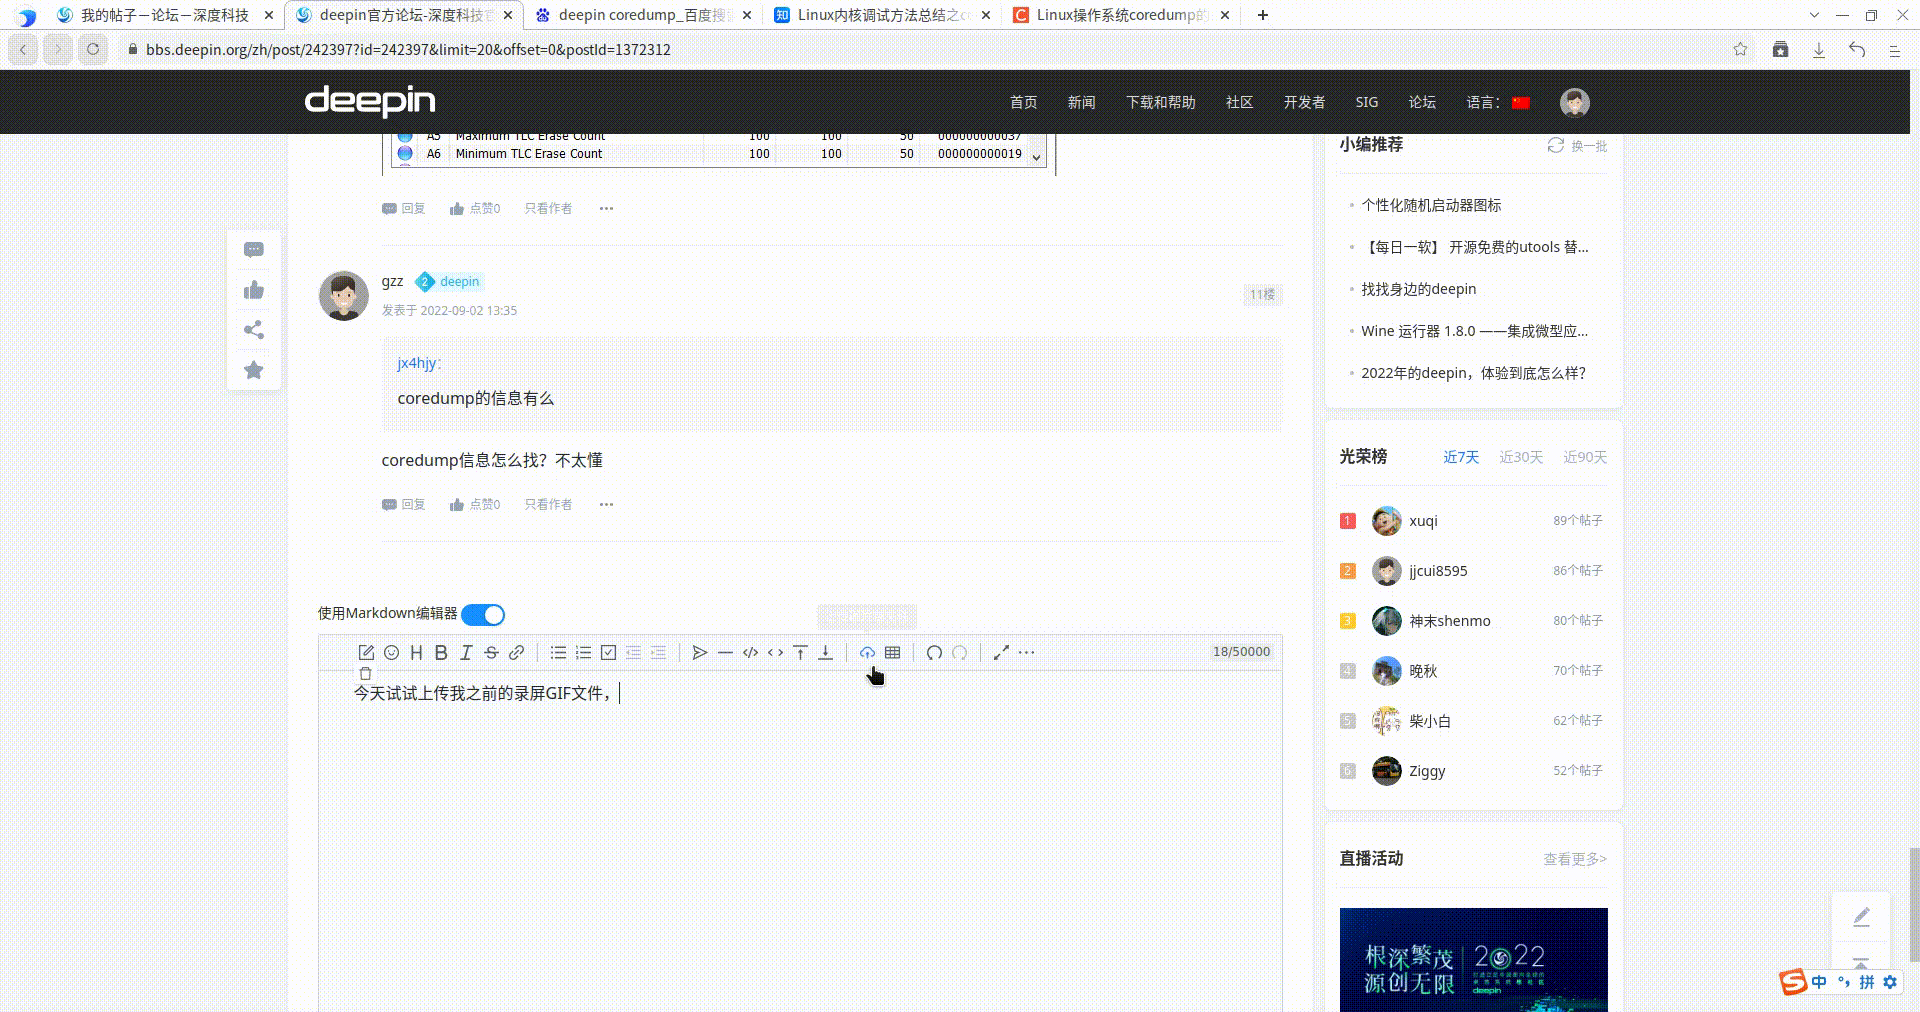The image size is (1920, 1012).
Task: Favorite the post via the sidebar star icon
Action: [x=254, y=370]
